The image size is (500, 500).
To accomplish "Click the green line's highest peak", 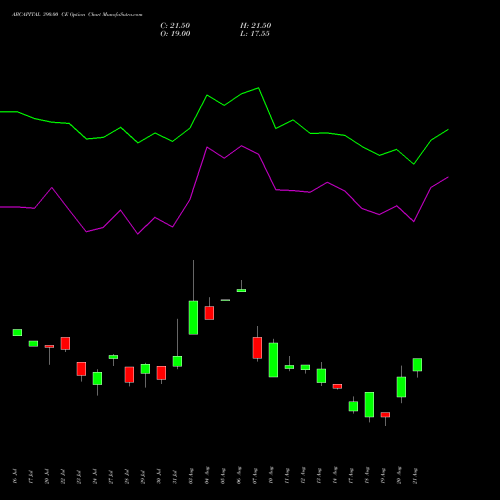I will coord(259,88).
